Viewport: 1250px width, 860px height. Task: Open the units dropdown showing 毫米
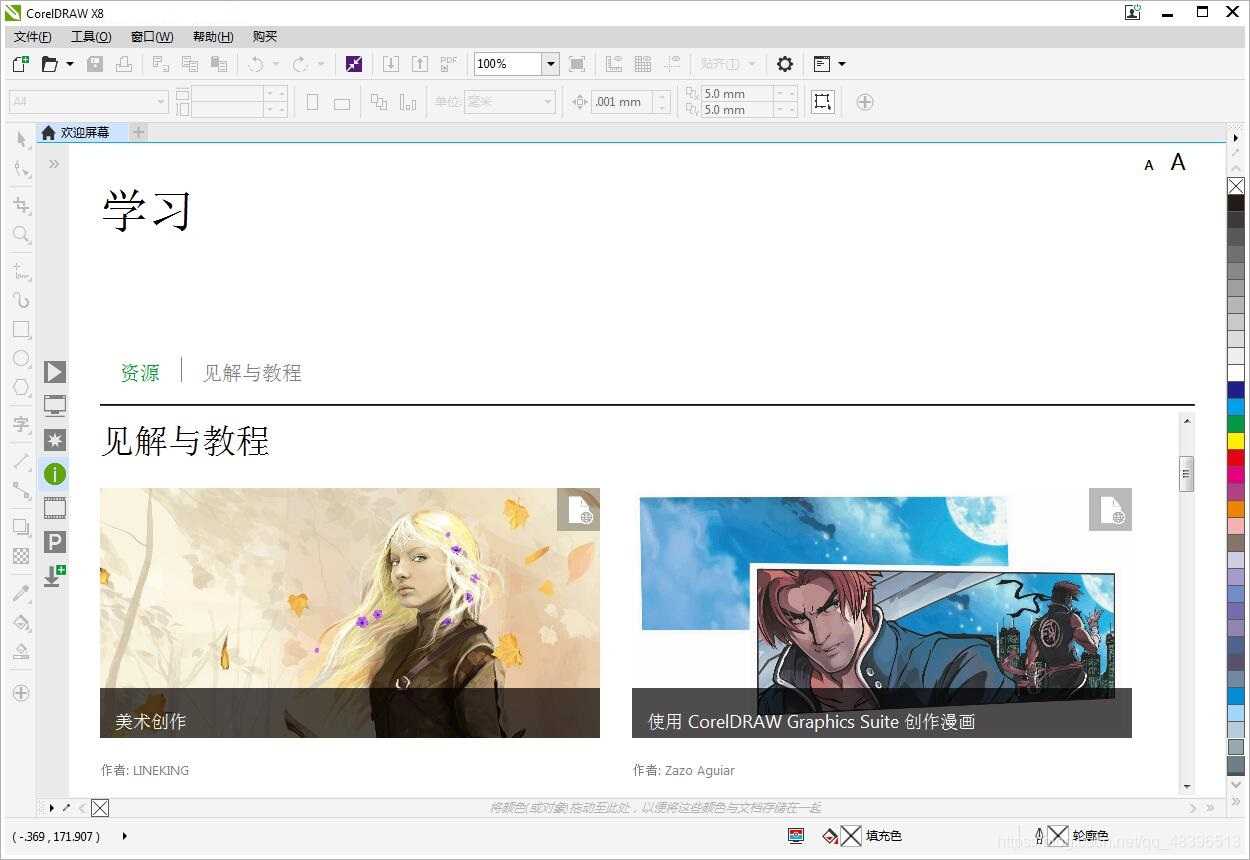click(547, 101)
